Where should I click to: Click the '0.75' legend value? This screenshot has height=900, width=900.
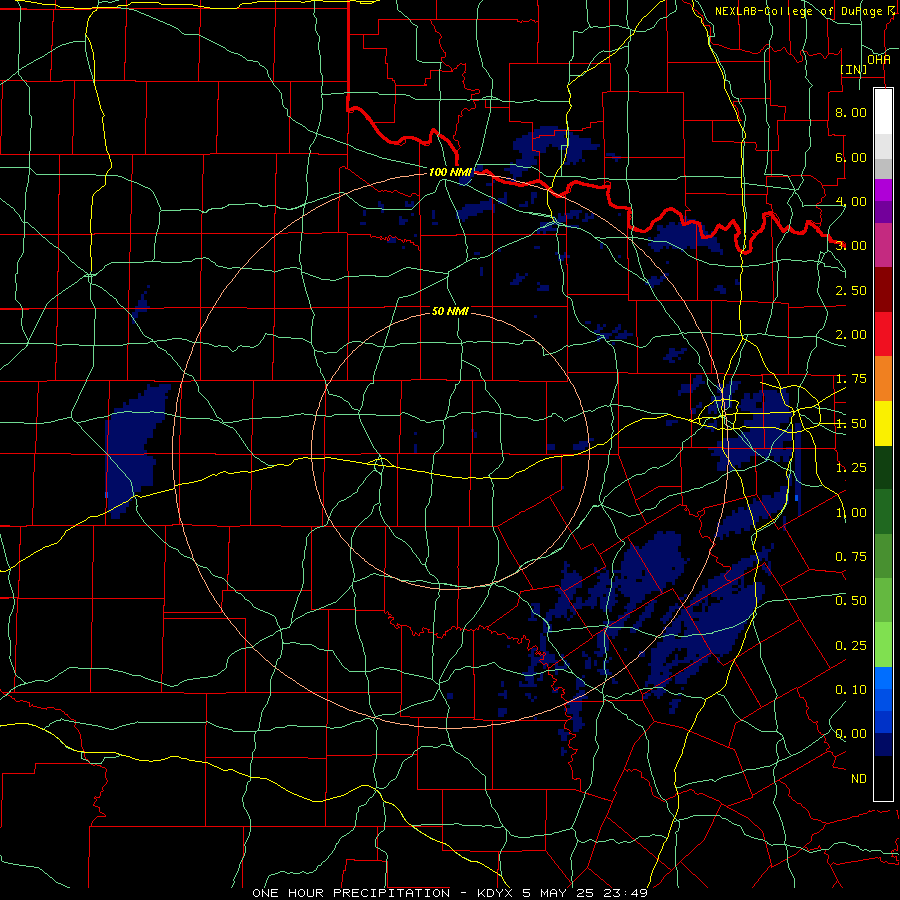tap(851, 557)
